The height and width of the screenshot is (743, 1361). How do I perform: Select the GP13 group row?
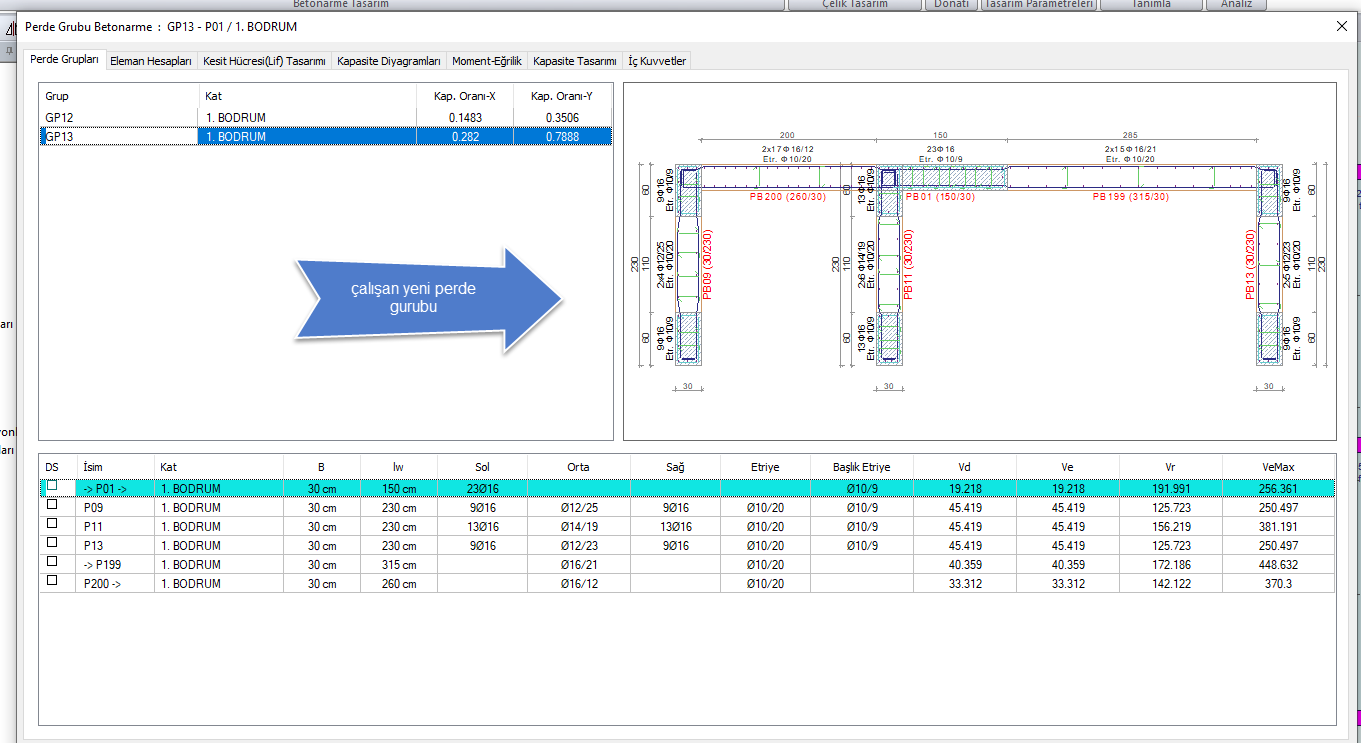[x=326, y=136]
